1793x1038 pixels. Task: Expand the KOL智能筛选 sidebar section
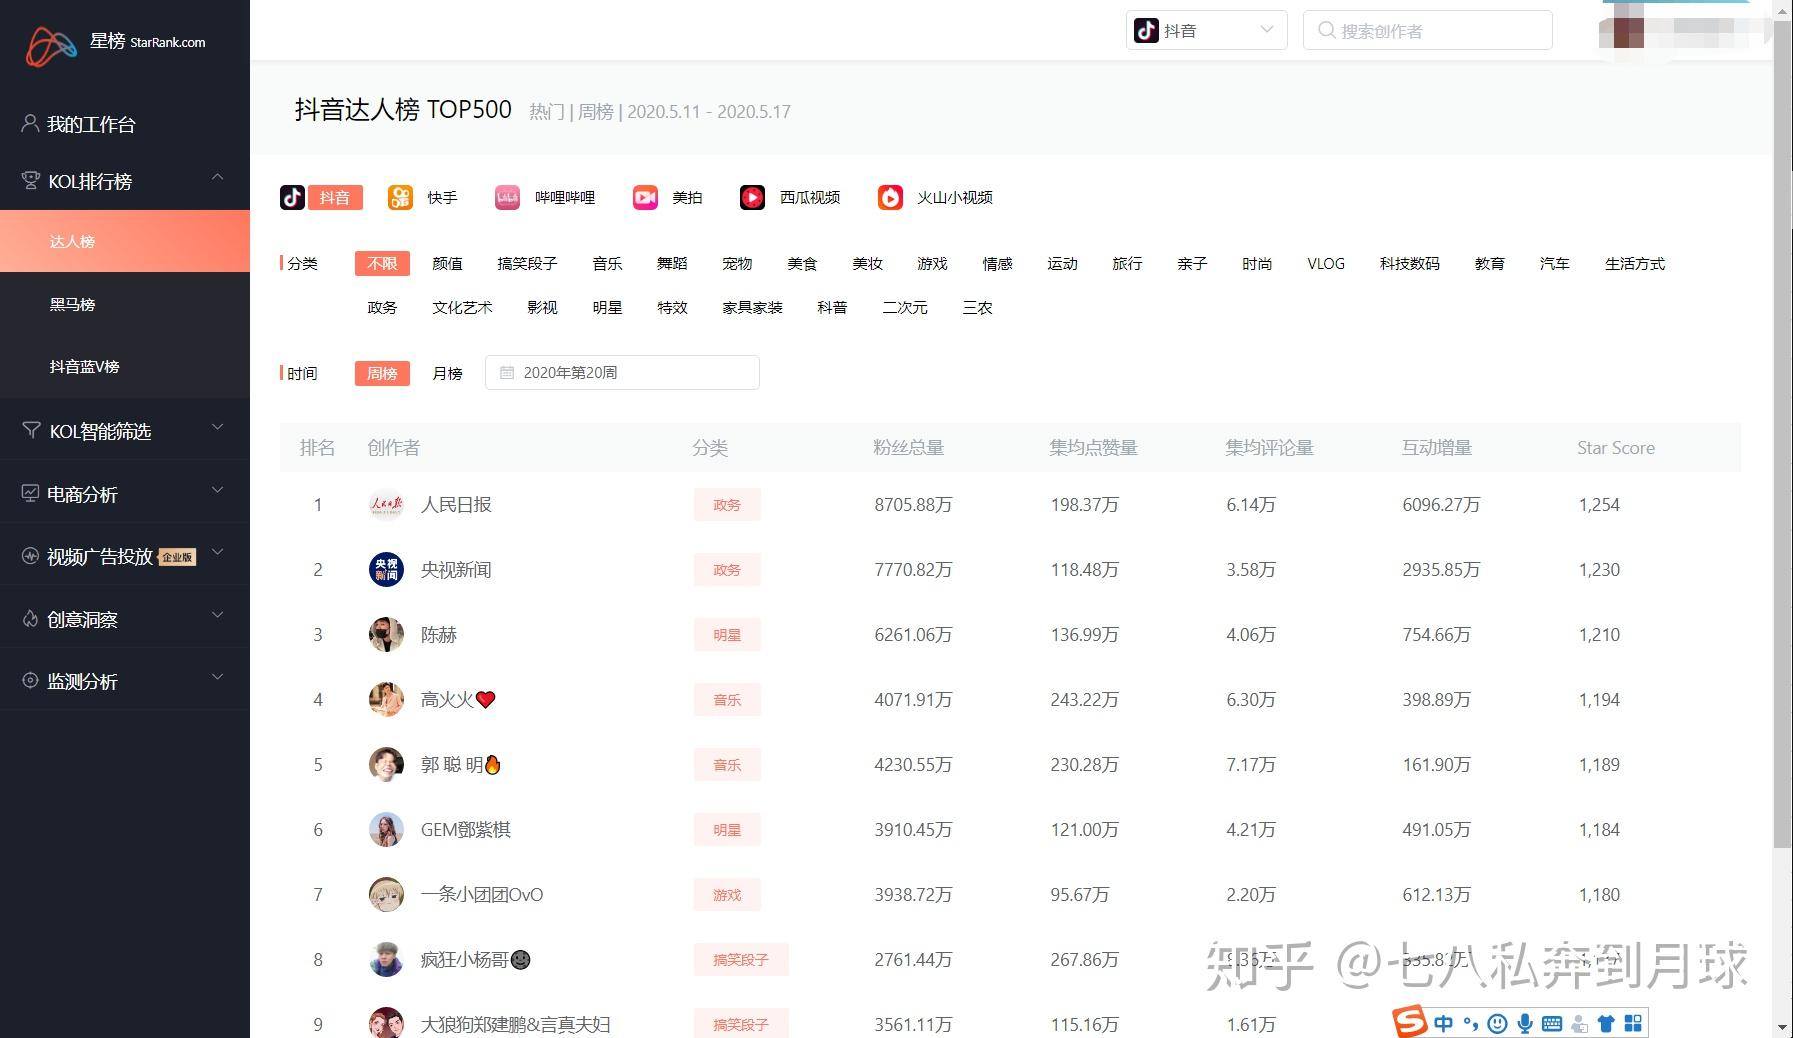[125, 431]
